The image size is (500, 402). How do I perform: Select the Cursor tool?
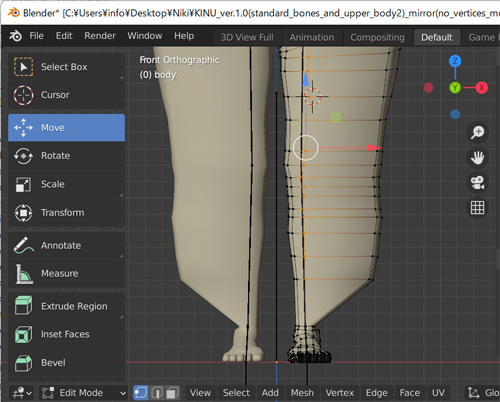[x=66, y=95]
